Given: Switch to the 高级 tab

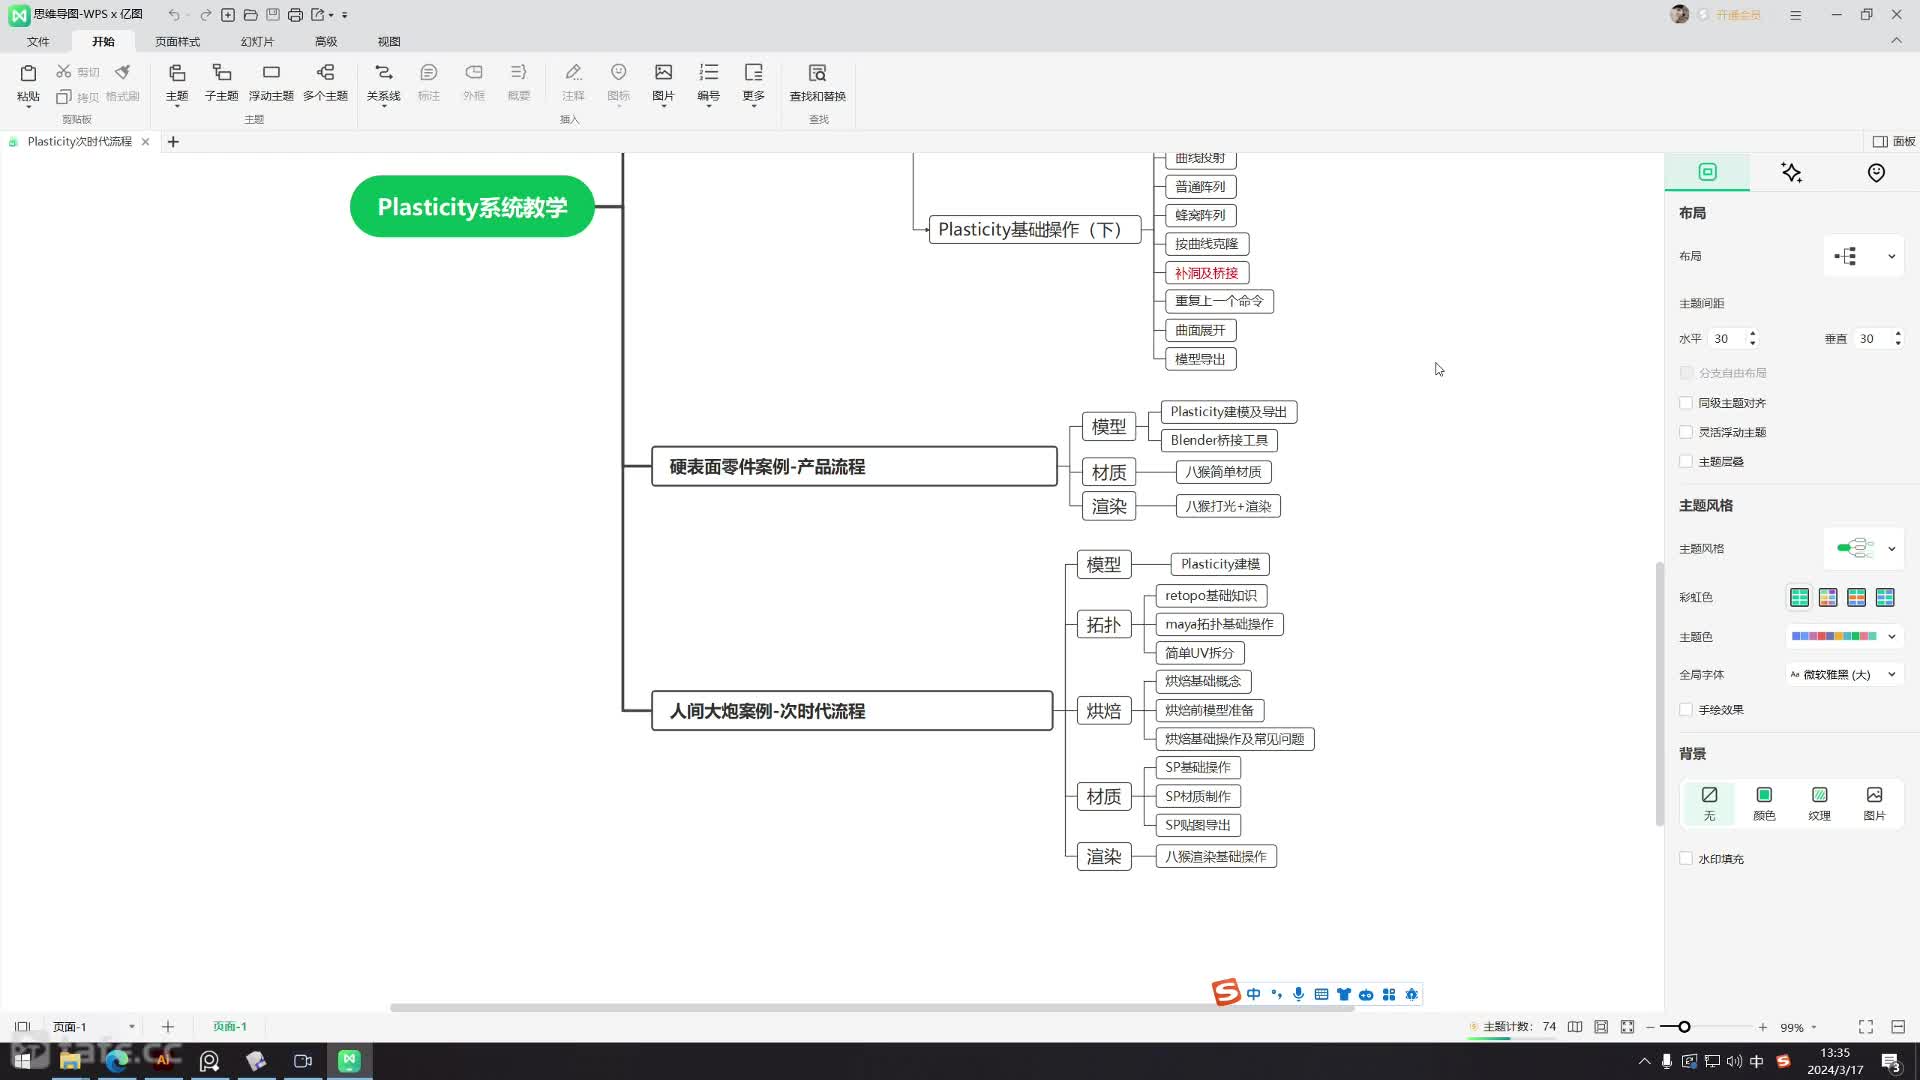Looking at the screenshot, I should (326, 41).
